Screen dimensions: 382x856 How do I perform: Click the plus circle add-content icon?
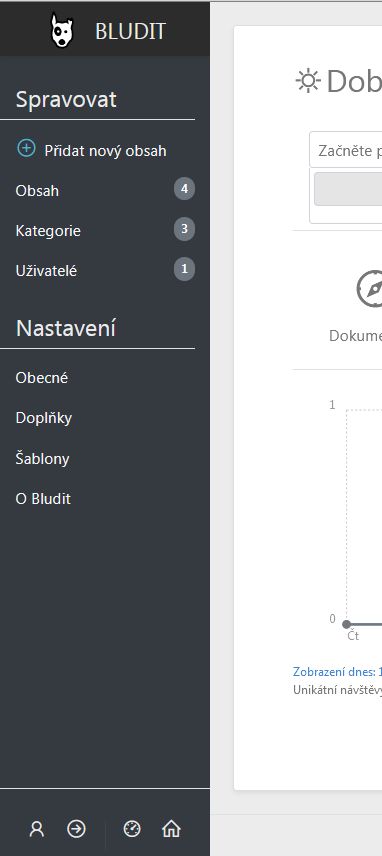26,148
